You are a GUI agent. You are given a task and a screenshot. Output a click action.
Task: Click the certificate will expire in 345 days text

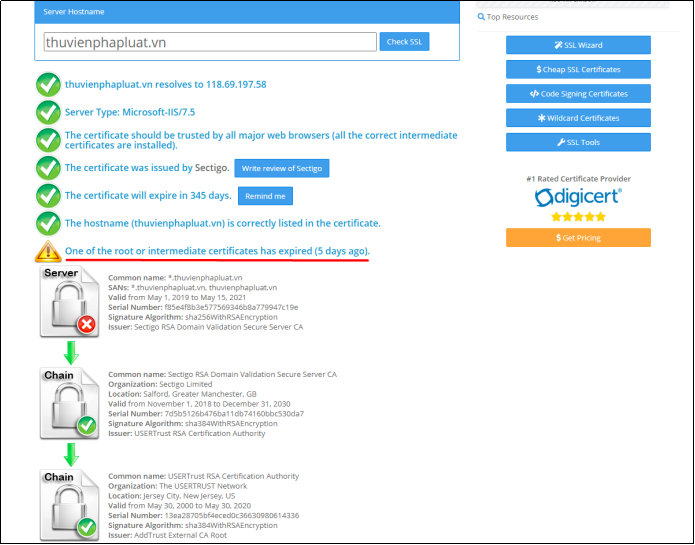(x=148, y=195)
